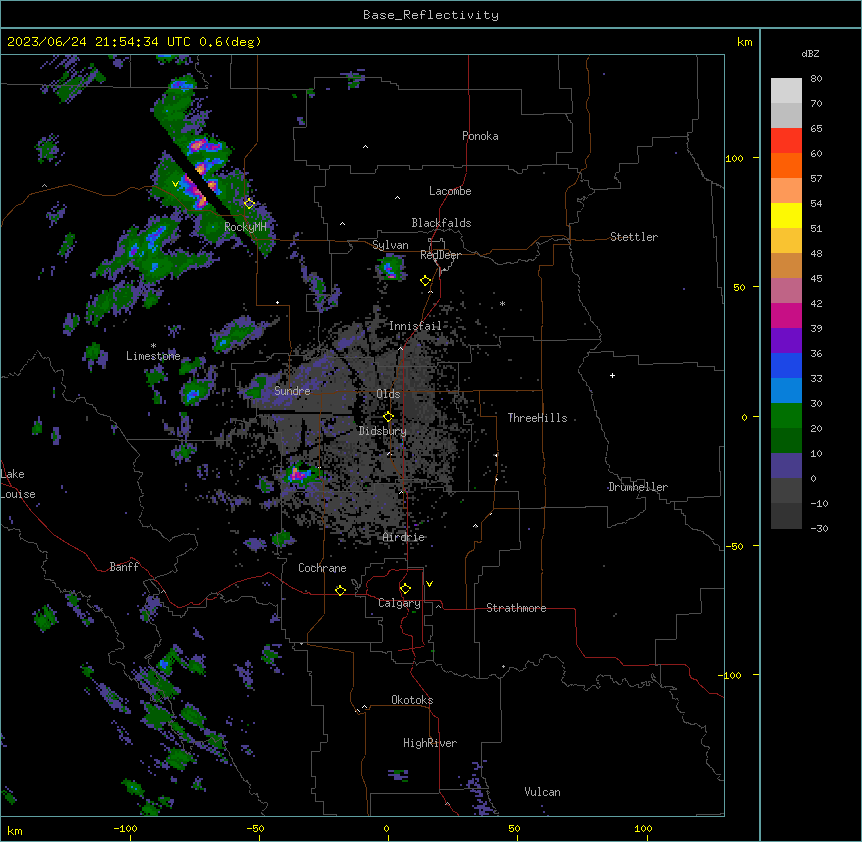This screenshot has width=862, height=842.
Task: Click the Banff town label
Action: tap(124, 567)
